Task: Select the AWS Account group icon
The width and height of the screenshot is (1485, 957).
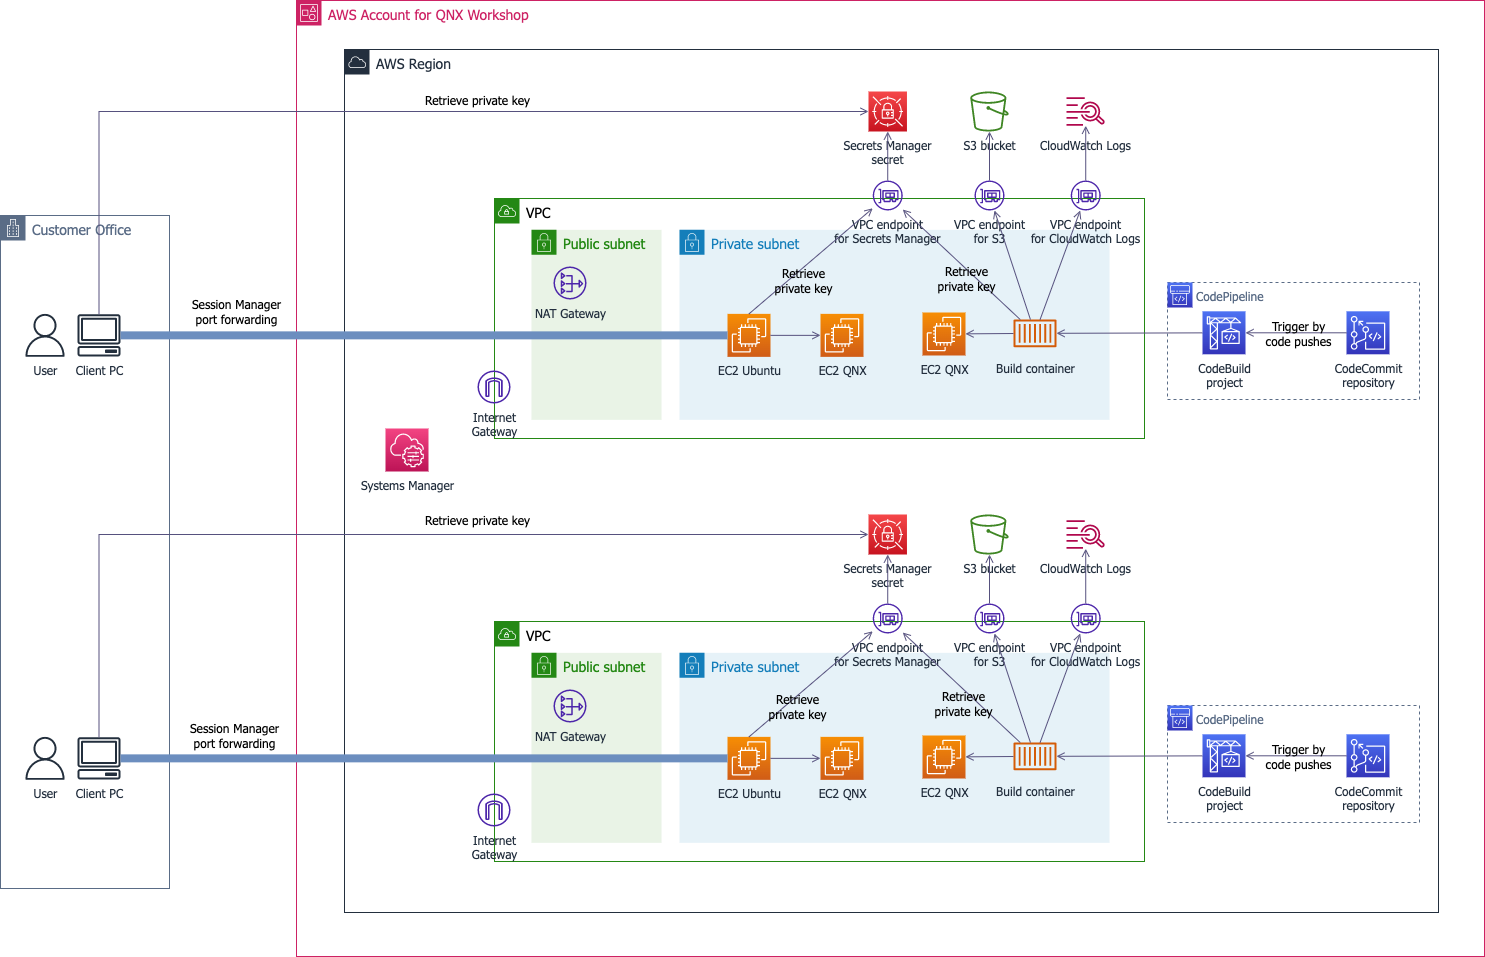Action: click(x=309, y=13)
